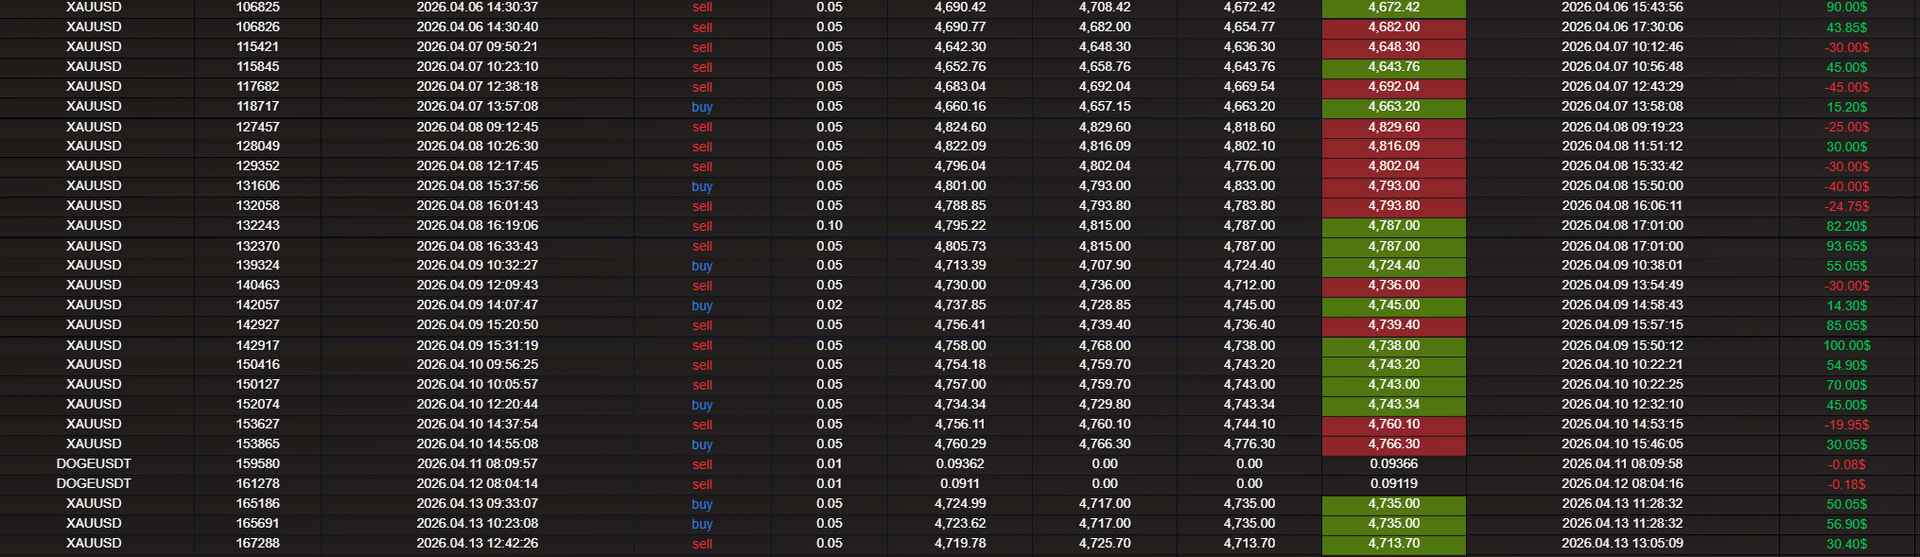Click the green-highlighted 4,713.70 close price
Image resolution: width=1920 pixels, height=557 pixels.
tap(1394, 544)
